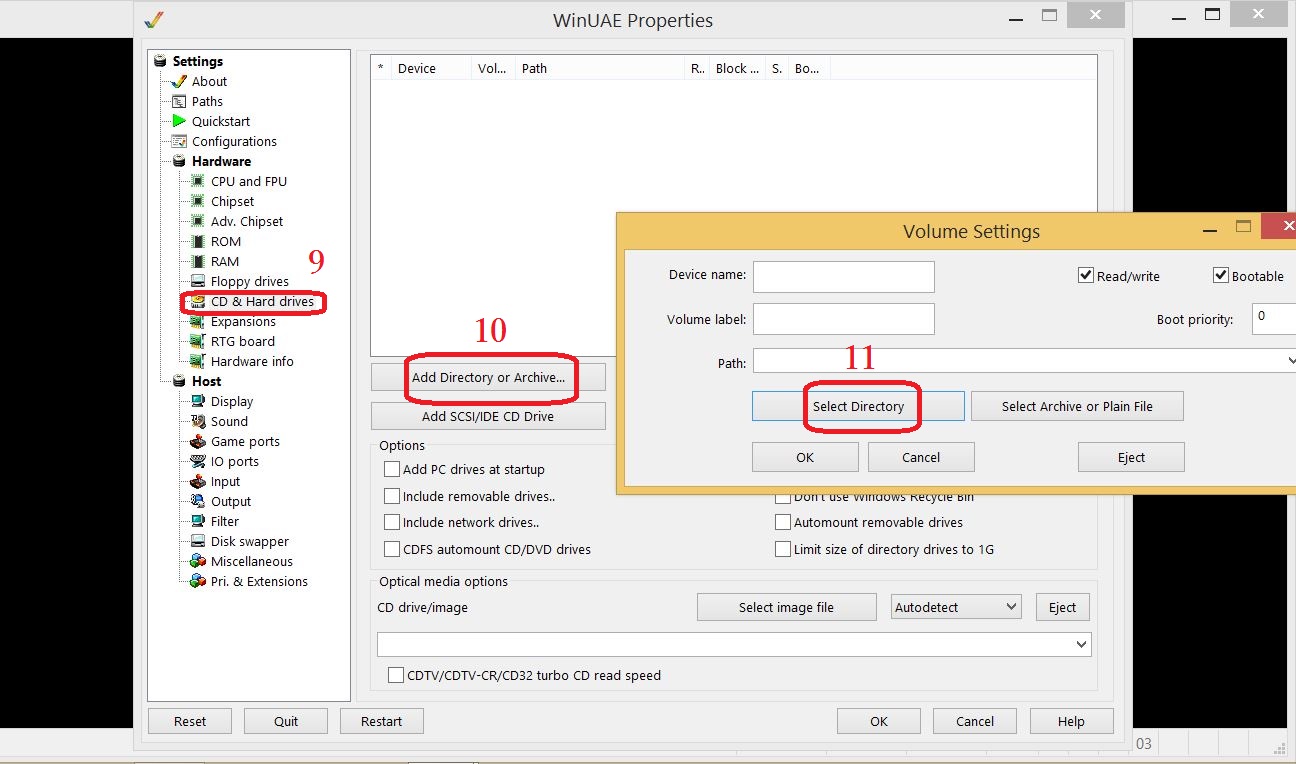Click the Adv. Chipset chip icon

coord(198,221)
